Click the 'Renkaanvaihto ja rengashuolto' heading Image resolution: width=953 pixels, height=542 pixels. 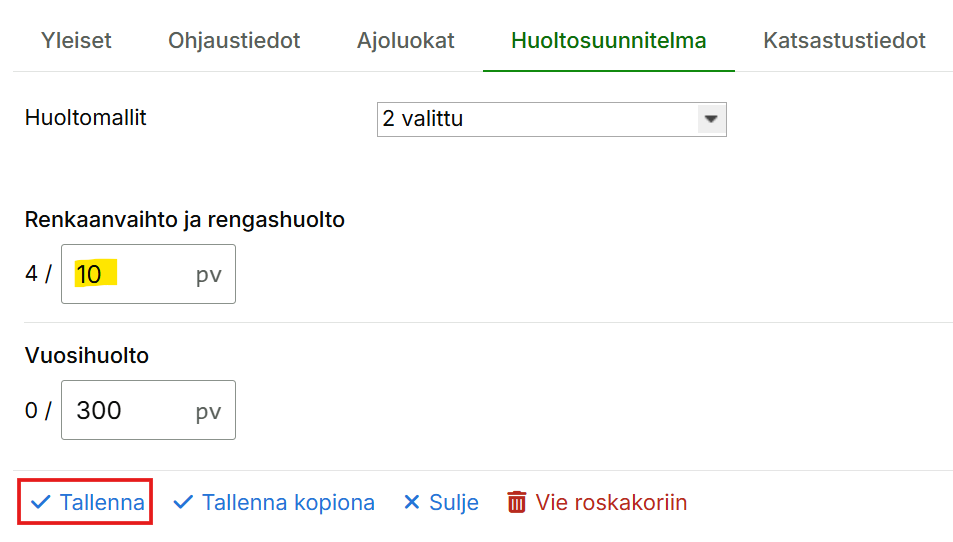click(185, 220)
